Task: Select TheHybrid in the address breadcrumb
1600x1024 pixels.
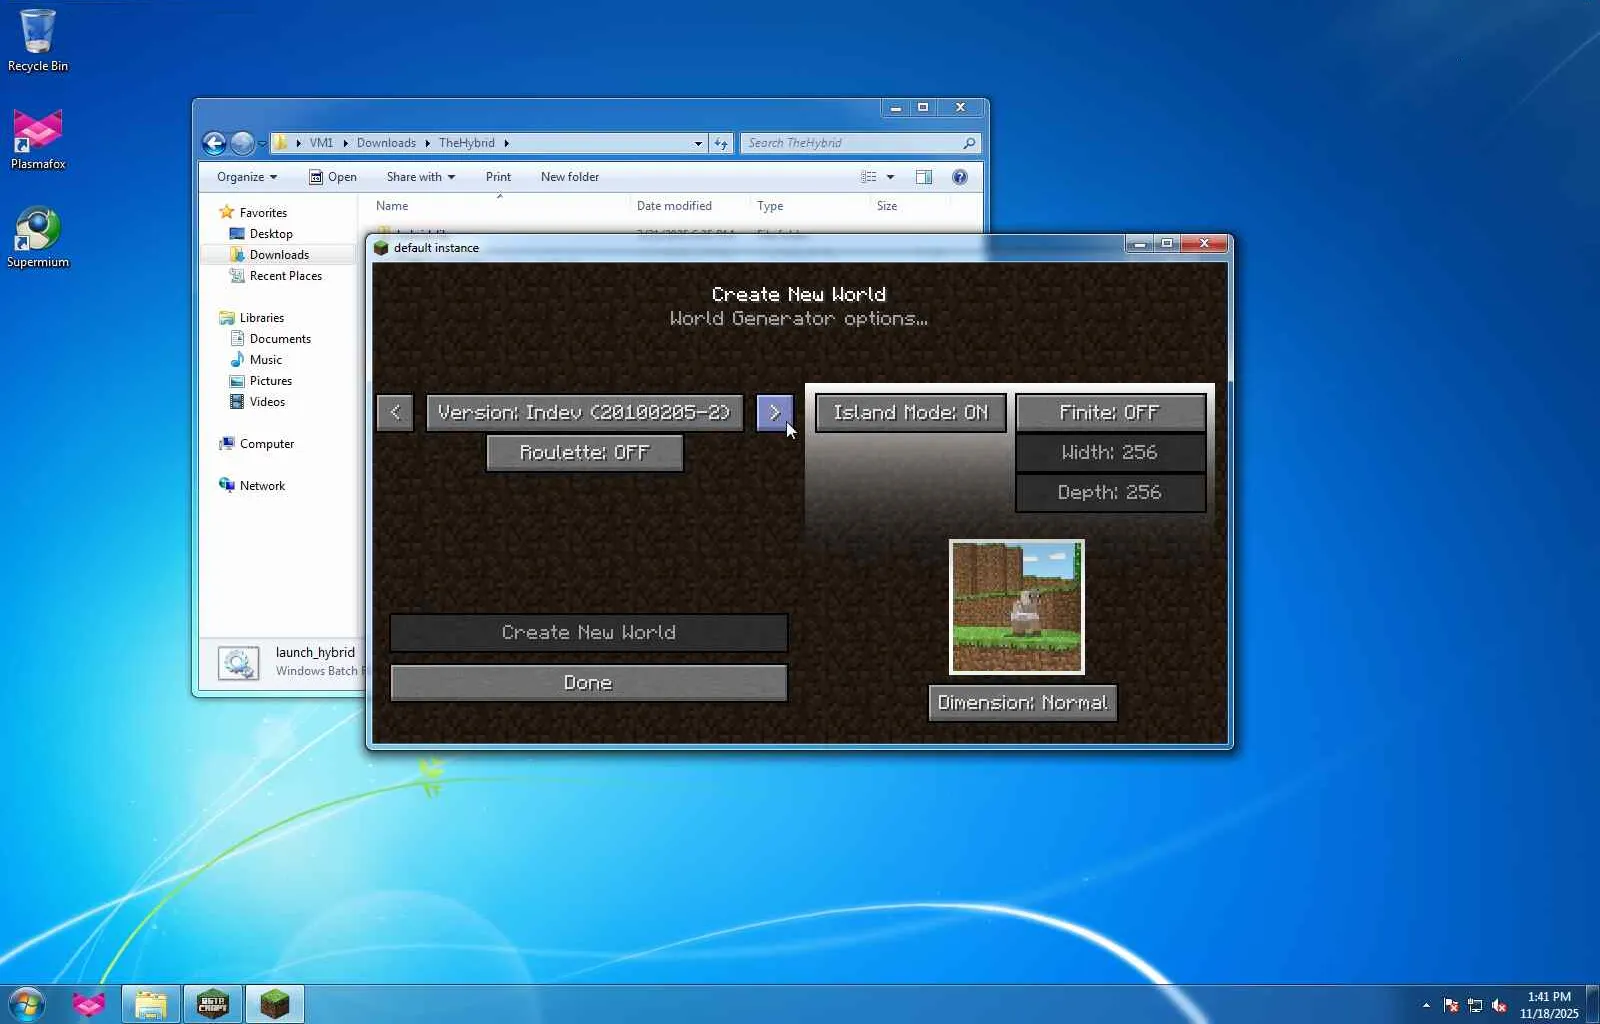Action: tap(467, 143)
